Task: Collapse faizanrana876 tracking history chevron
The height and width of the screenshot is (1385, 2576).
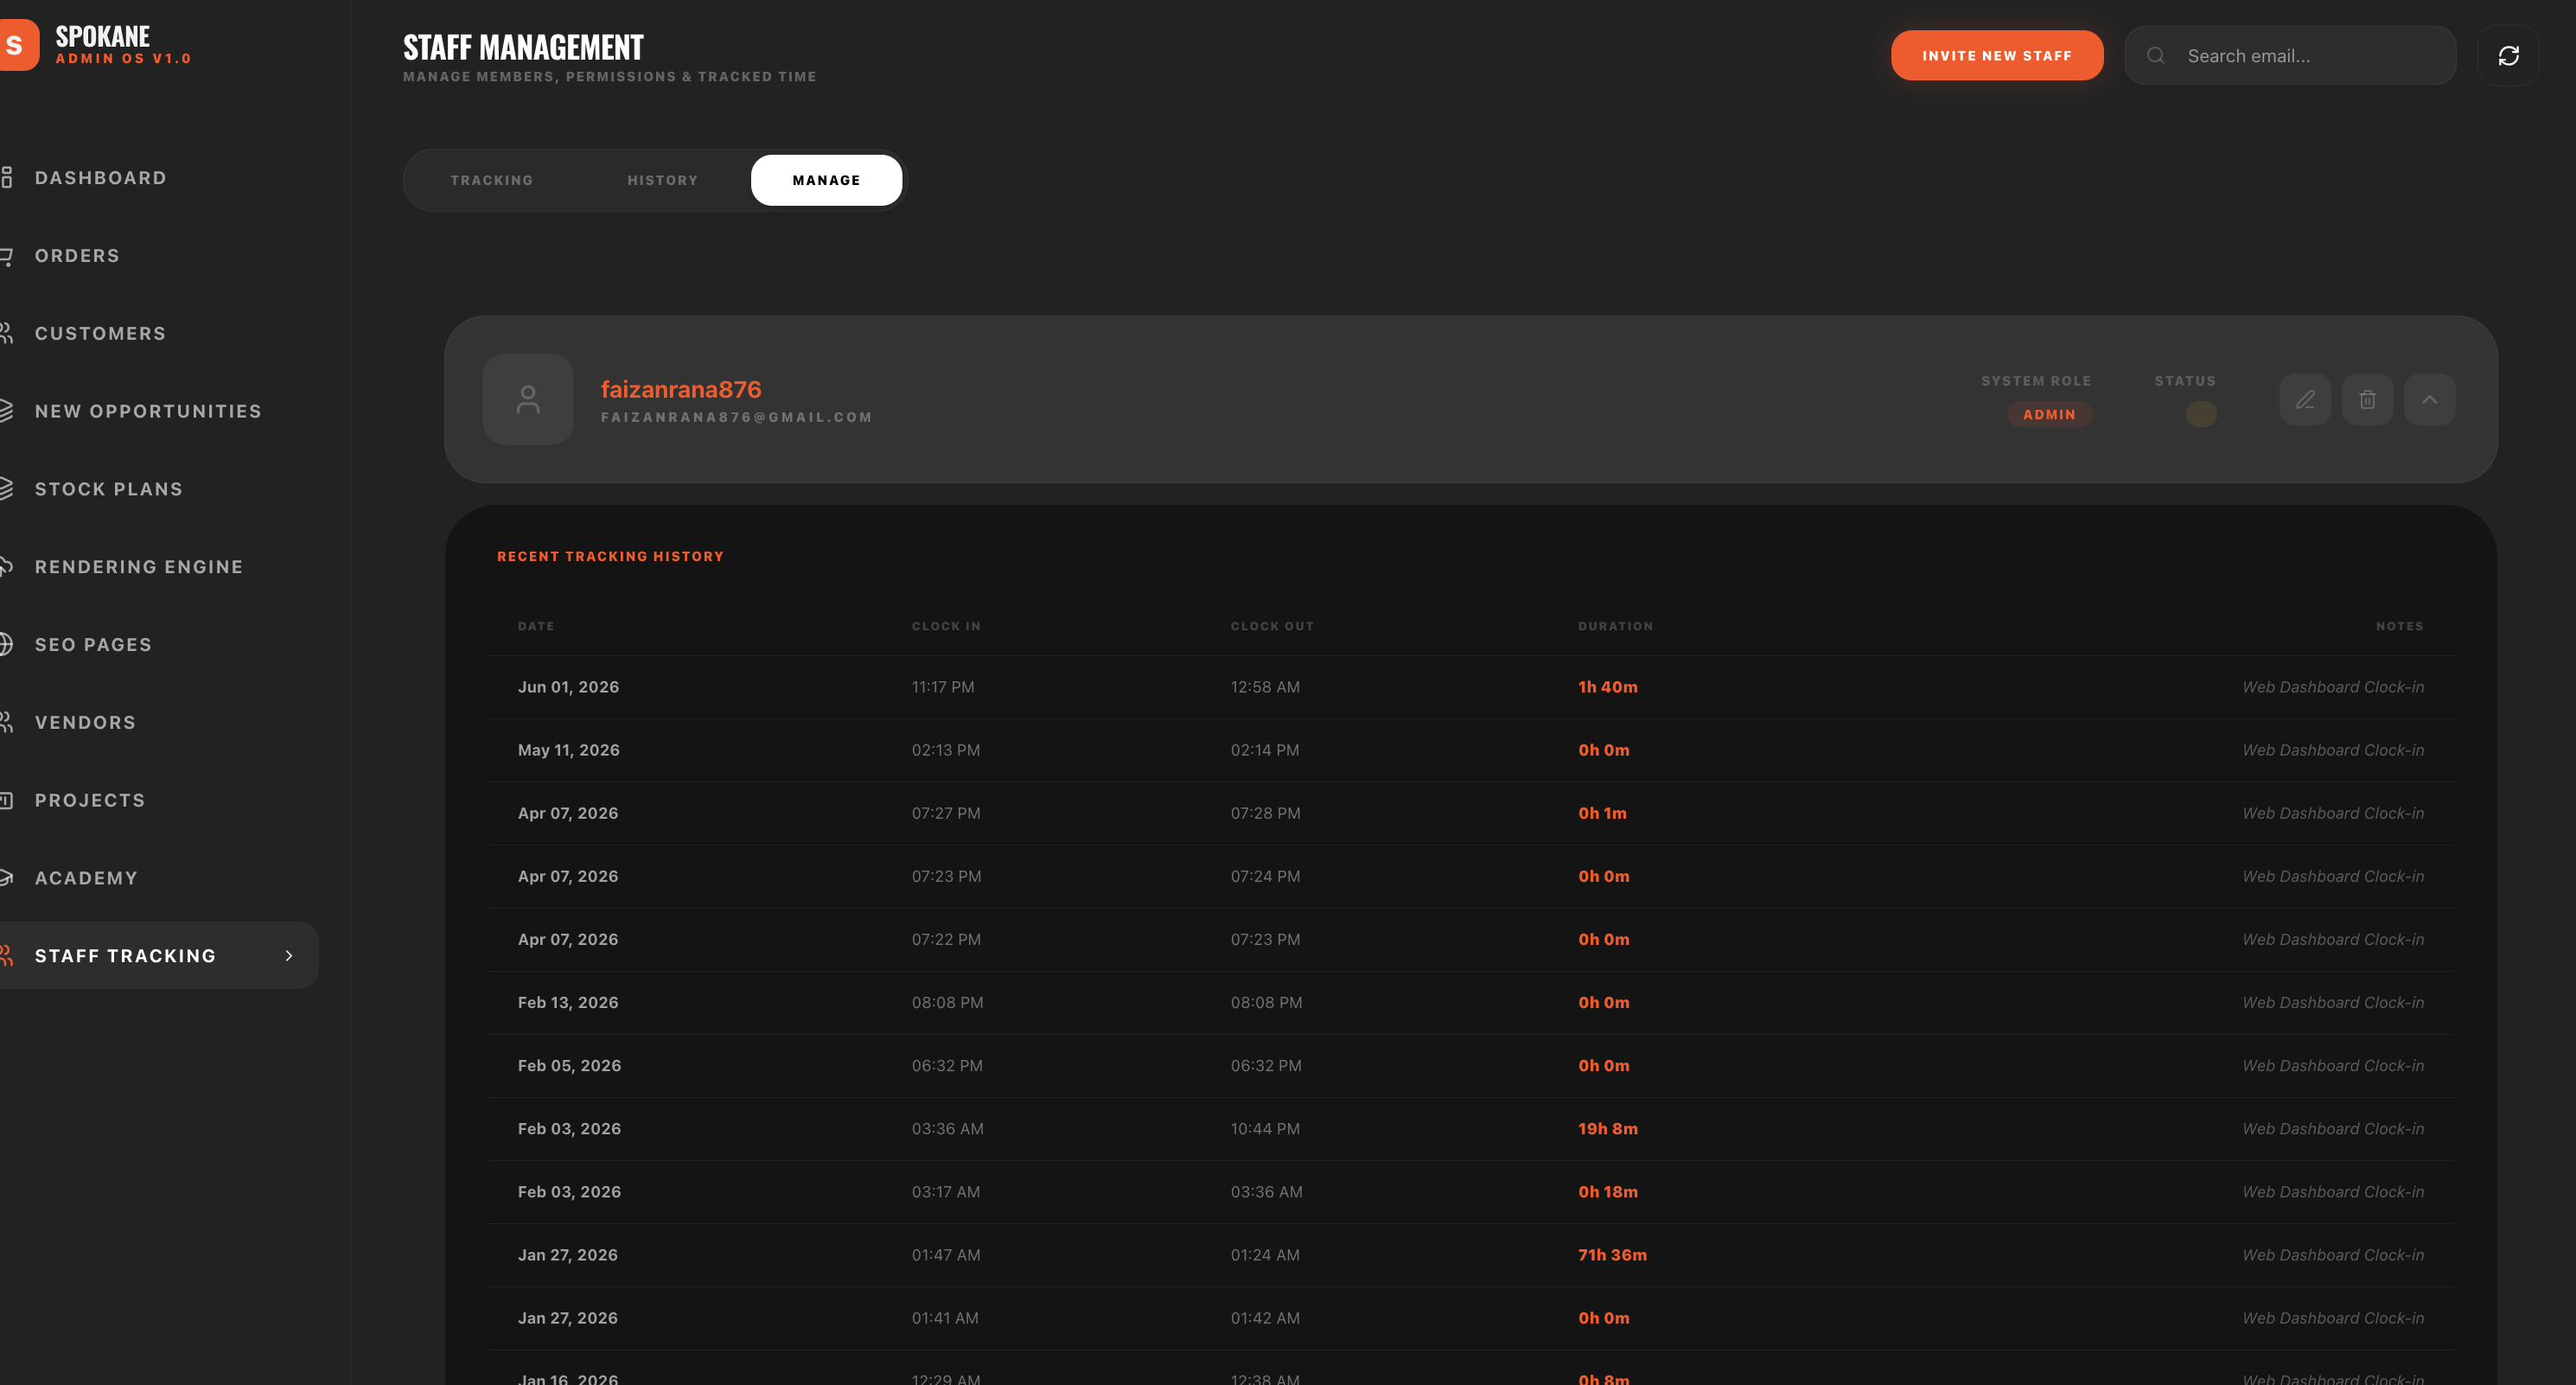Action: click(2429, 400)
